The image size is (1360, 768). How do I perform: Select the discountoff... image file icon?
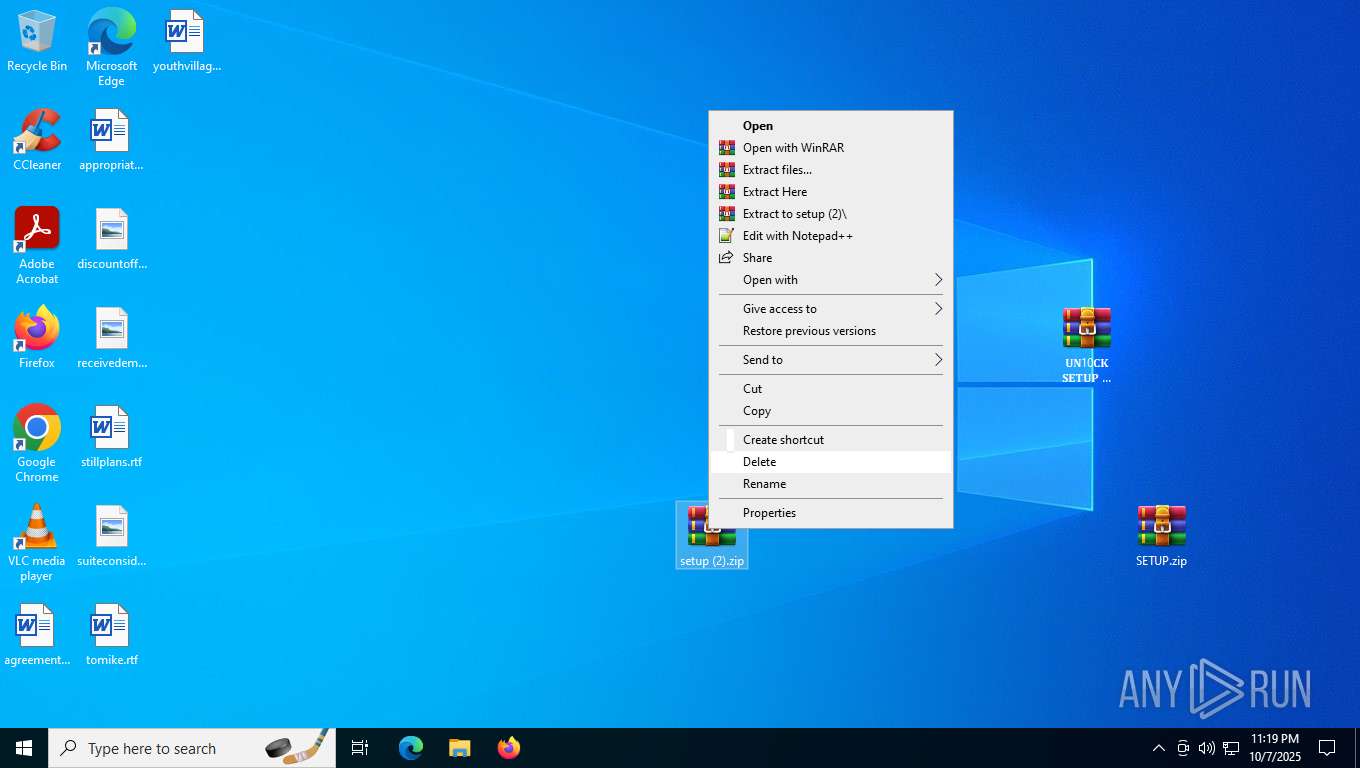tap(111, 239)
